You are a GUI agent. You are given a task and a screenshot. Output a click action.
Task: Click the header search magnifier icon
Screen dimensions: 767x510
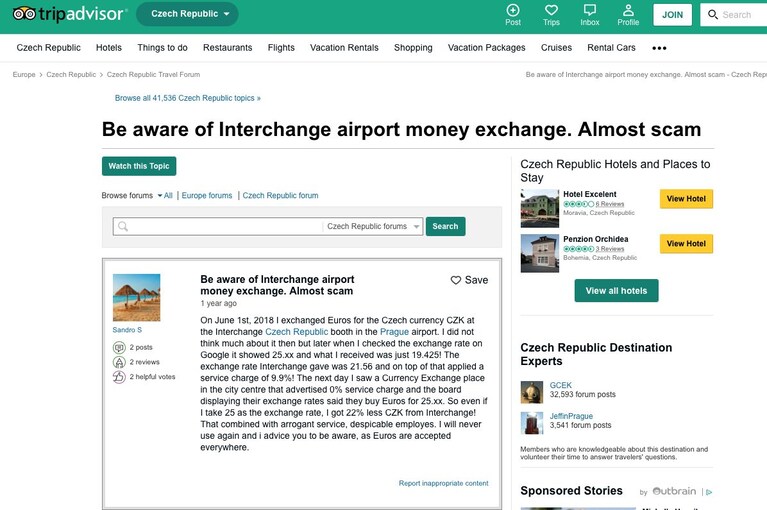(x=713, y=15)
